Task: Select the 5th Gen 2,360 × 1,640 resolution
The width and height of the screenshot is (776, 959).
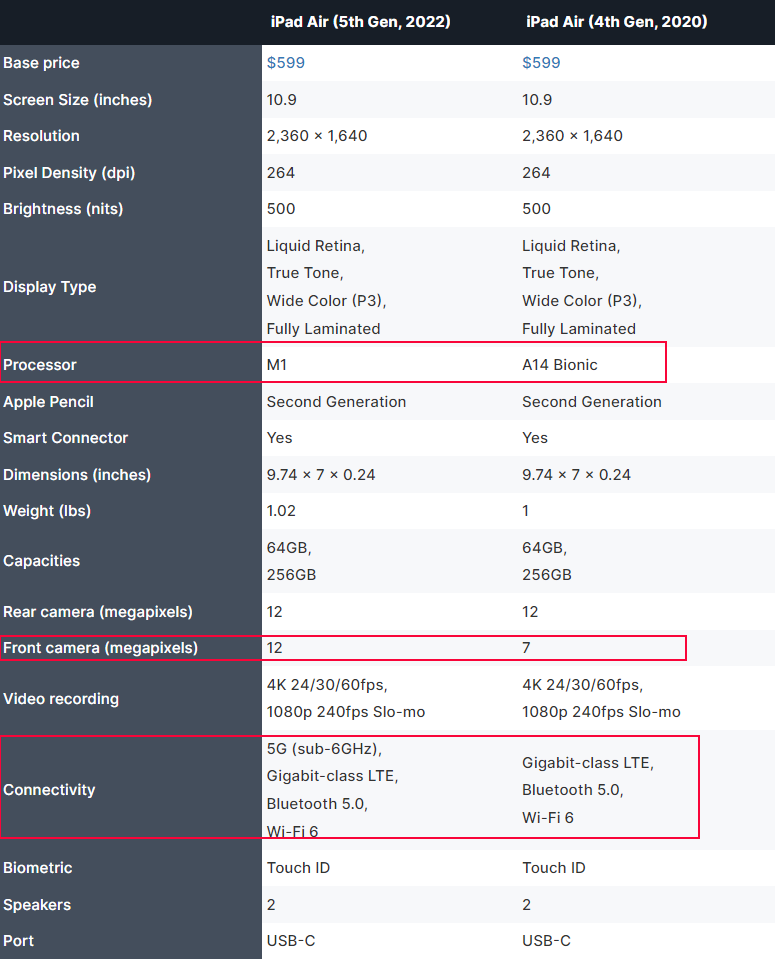Action: (317, 136)
